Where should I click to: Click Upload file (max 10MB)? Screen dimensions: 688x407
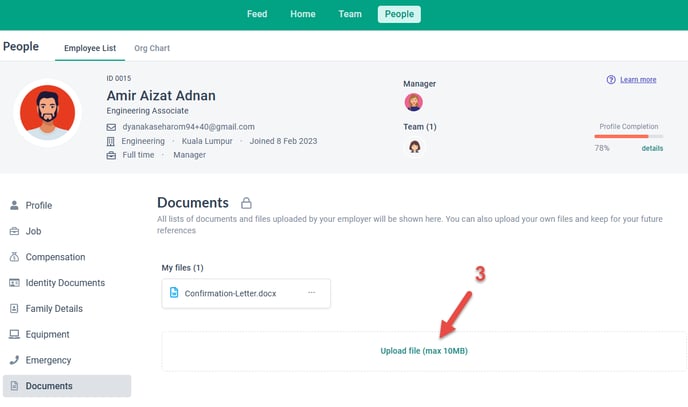coord(424,351)
